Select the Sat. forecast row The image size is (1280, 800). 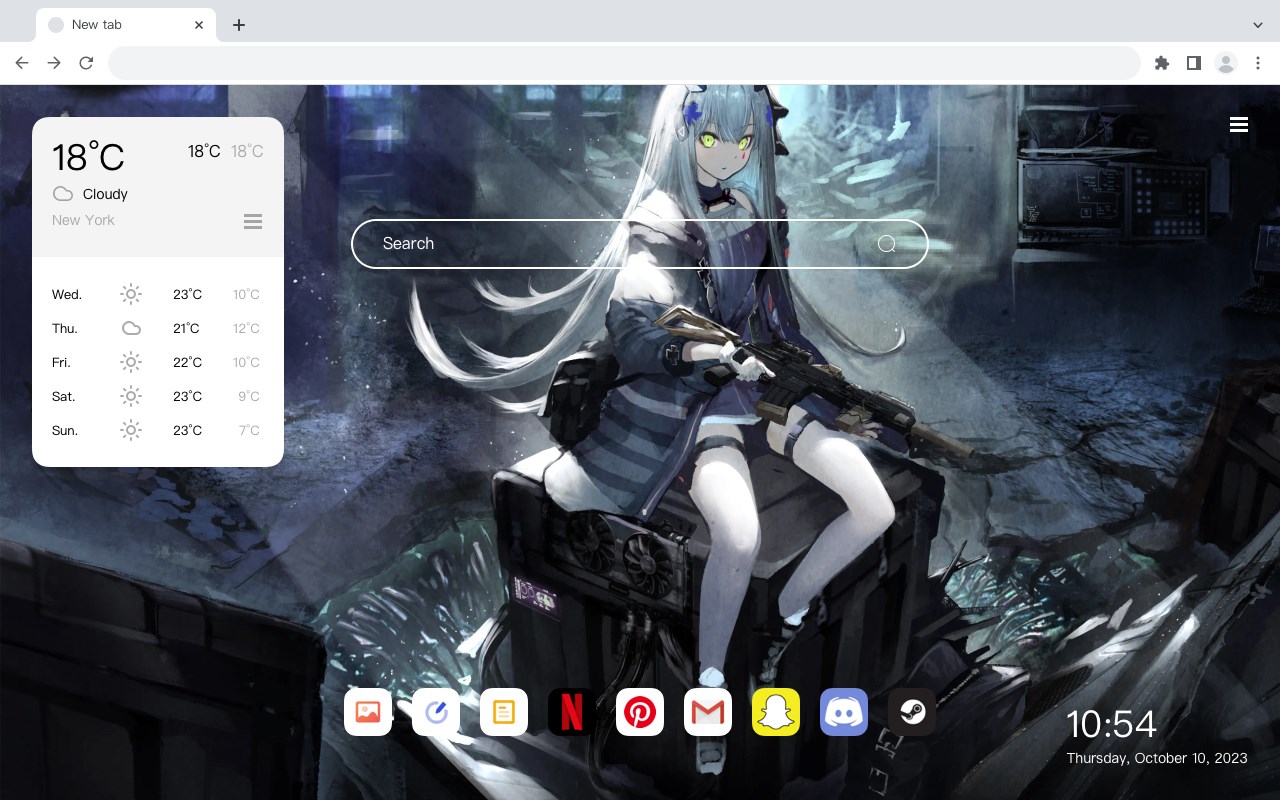[158, 396]
